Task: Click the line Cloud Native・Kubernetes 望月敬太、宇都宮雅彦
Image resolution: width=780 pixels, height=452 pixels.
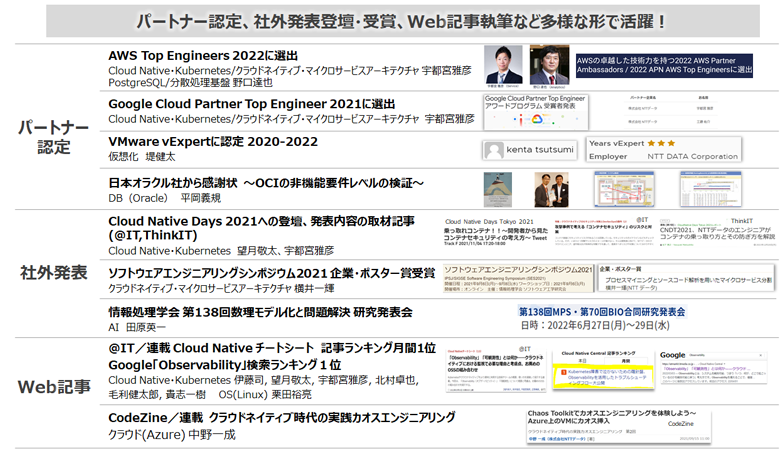Action: pos(221,251)
